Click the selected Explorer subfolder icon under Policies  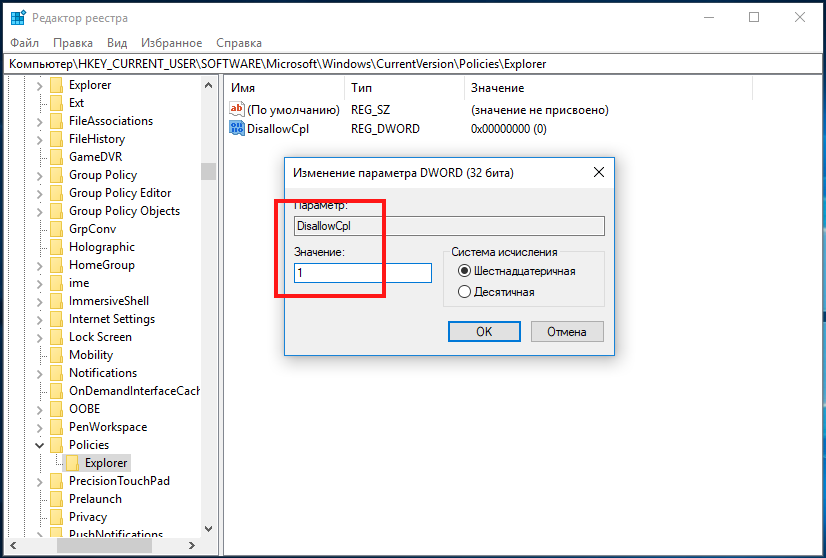click(x=73, y=463)
